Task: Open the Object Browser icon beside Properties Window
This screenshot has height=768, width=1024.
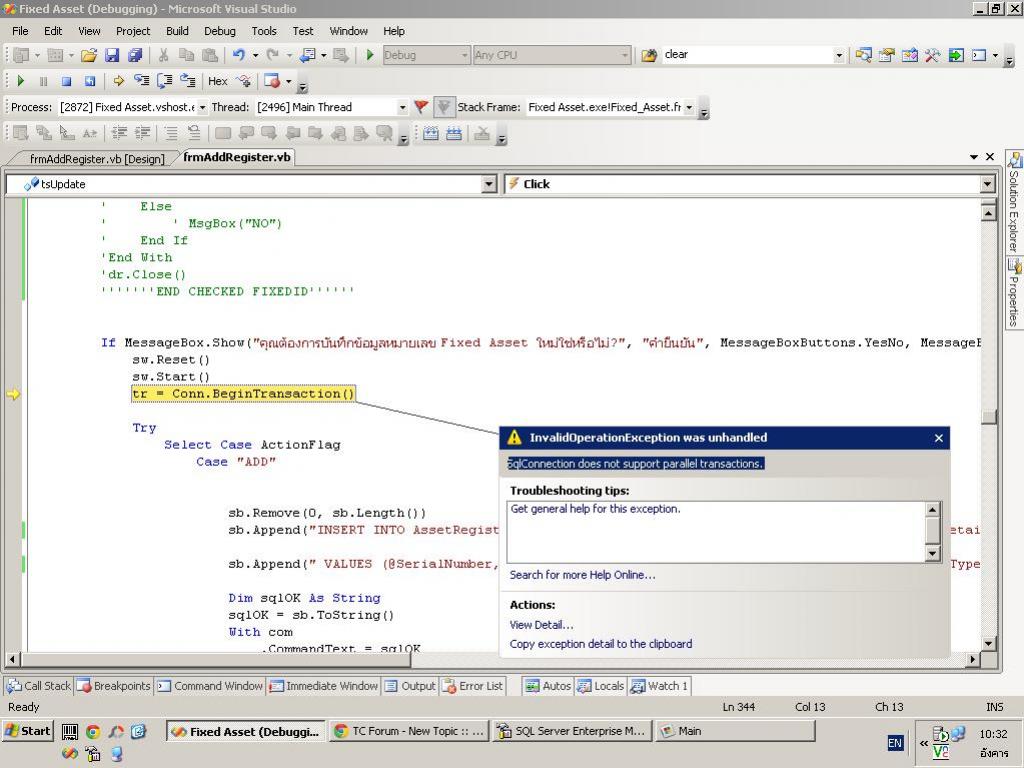Action: pyautogui.click(x=910, y=56)
